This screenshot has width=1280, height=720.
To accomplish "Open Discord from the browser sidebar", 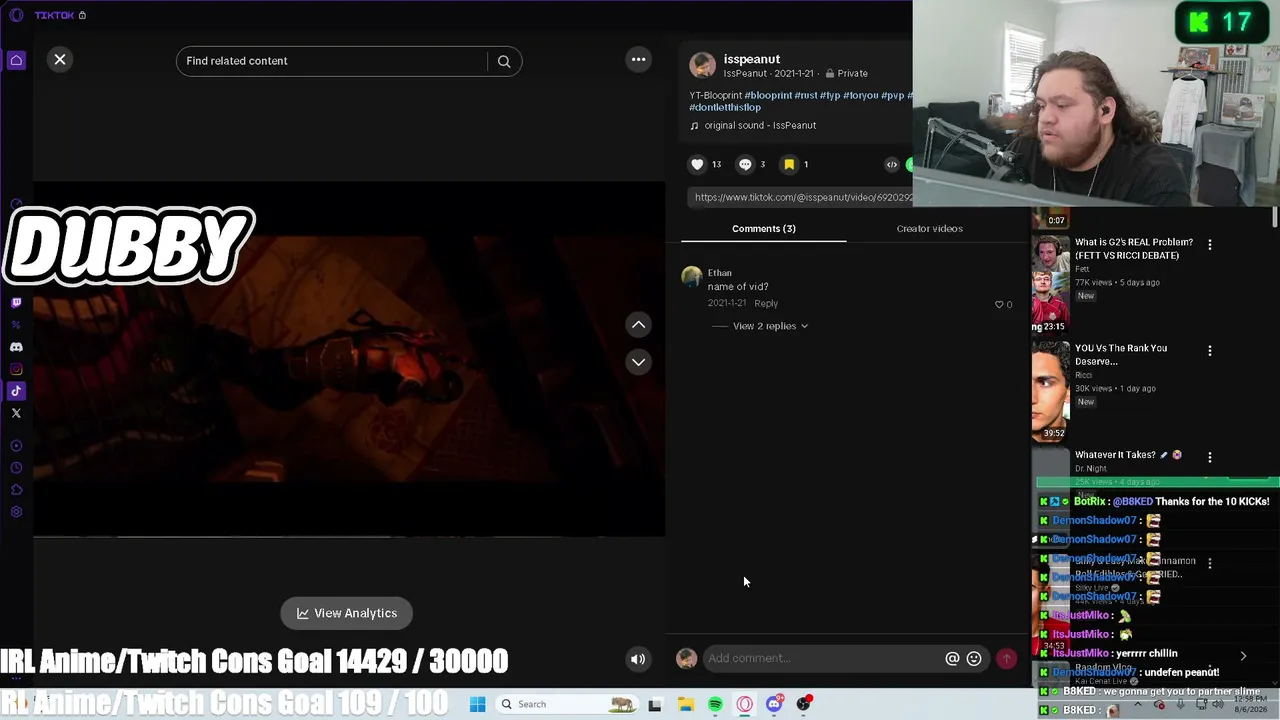I will [x=16, y=347].
